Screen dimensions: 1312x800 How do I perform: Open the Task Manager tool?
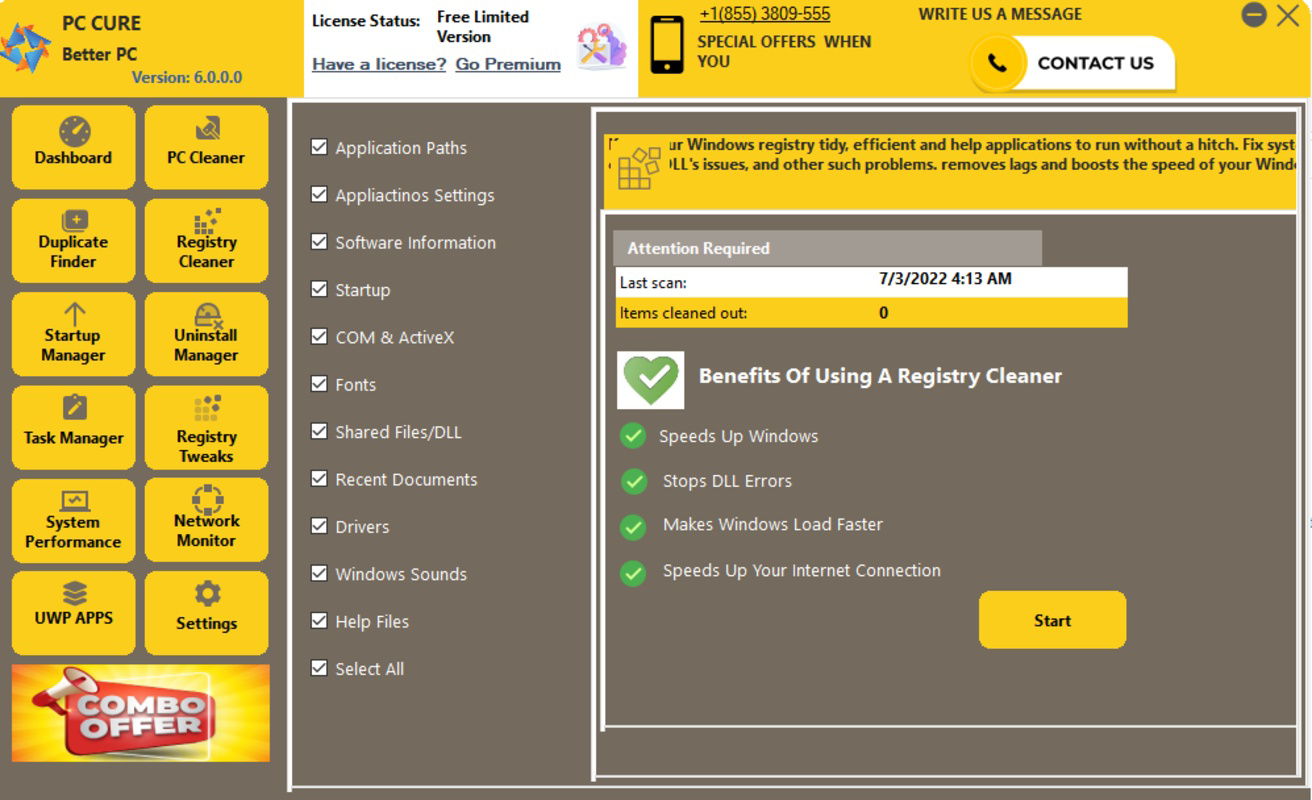pos(73,427)
